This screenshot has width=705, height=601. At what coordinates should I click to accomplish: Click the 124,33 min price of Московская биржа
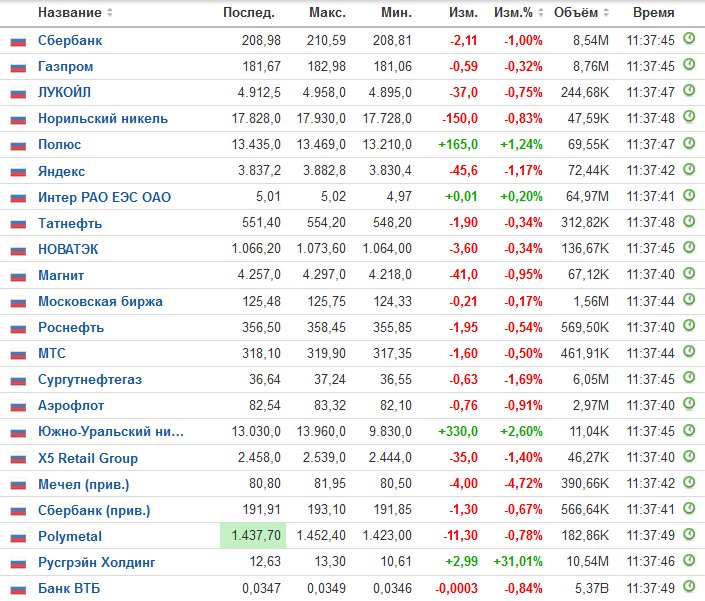tap(393, 301)
